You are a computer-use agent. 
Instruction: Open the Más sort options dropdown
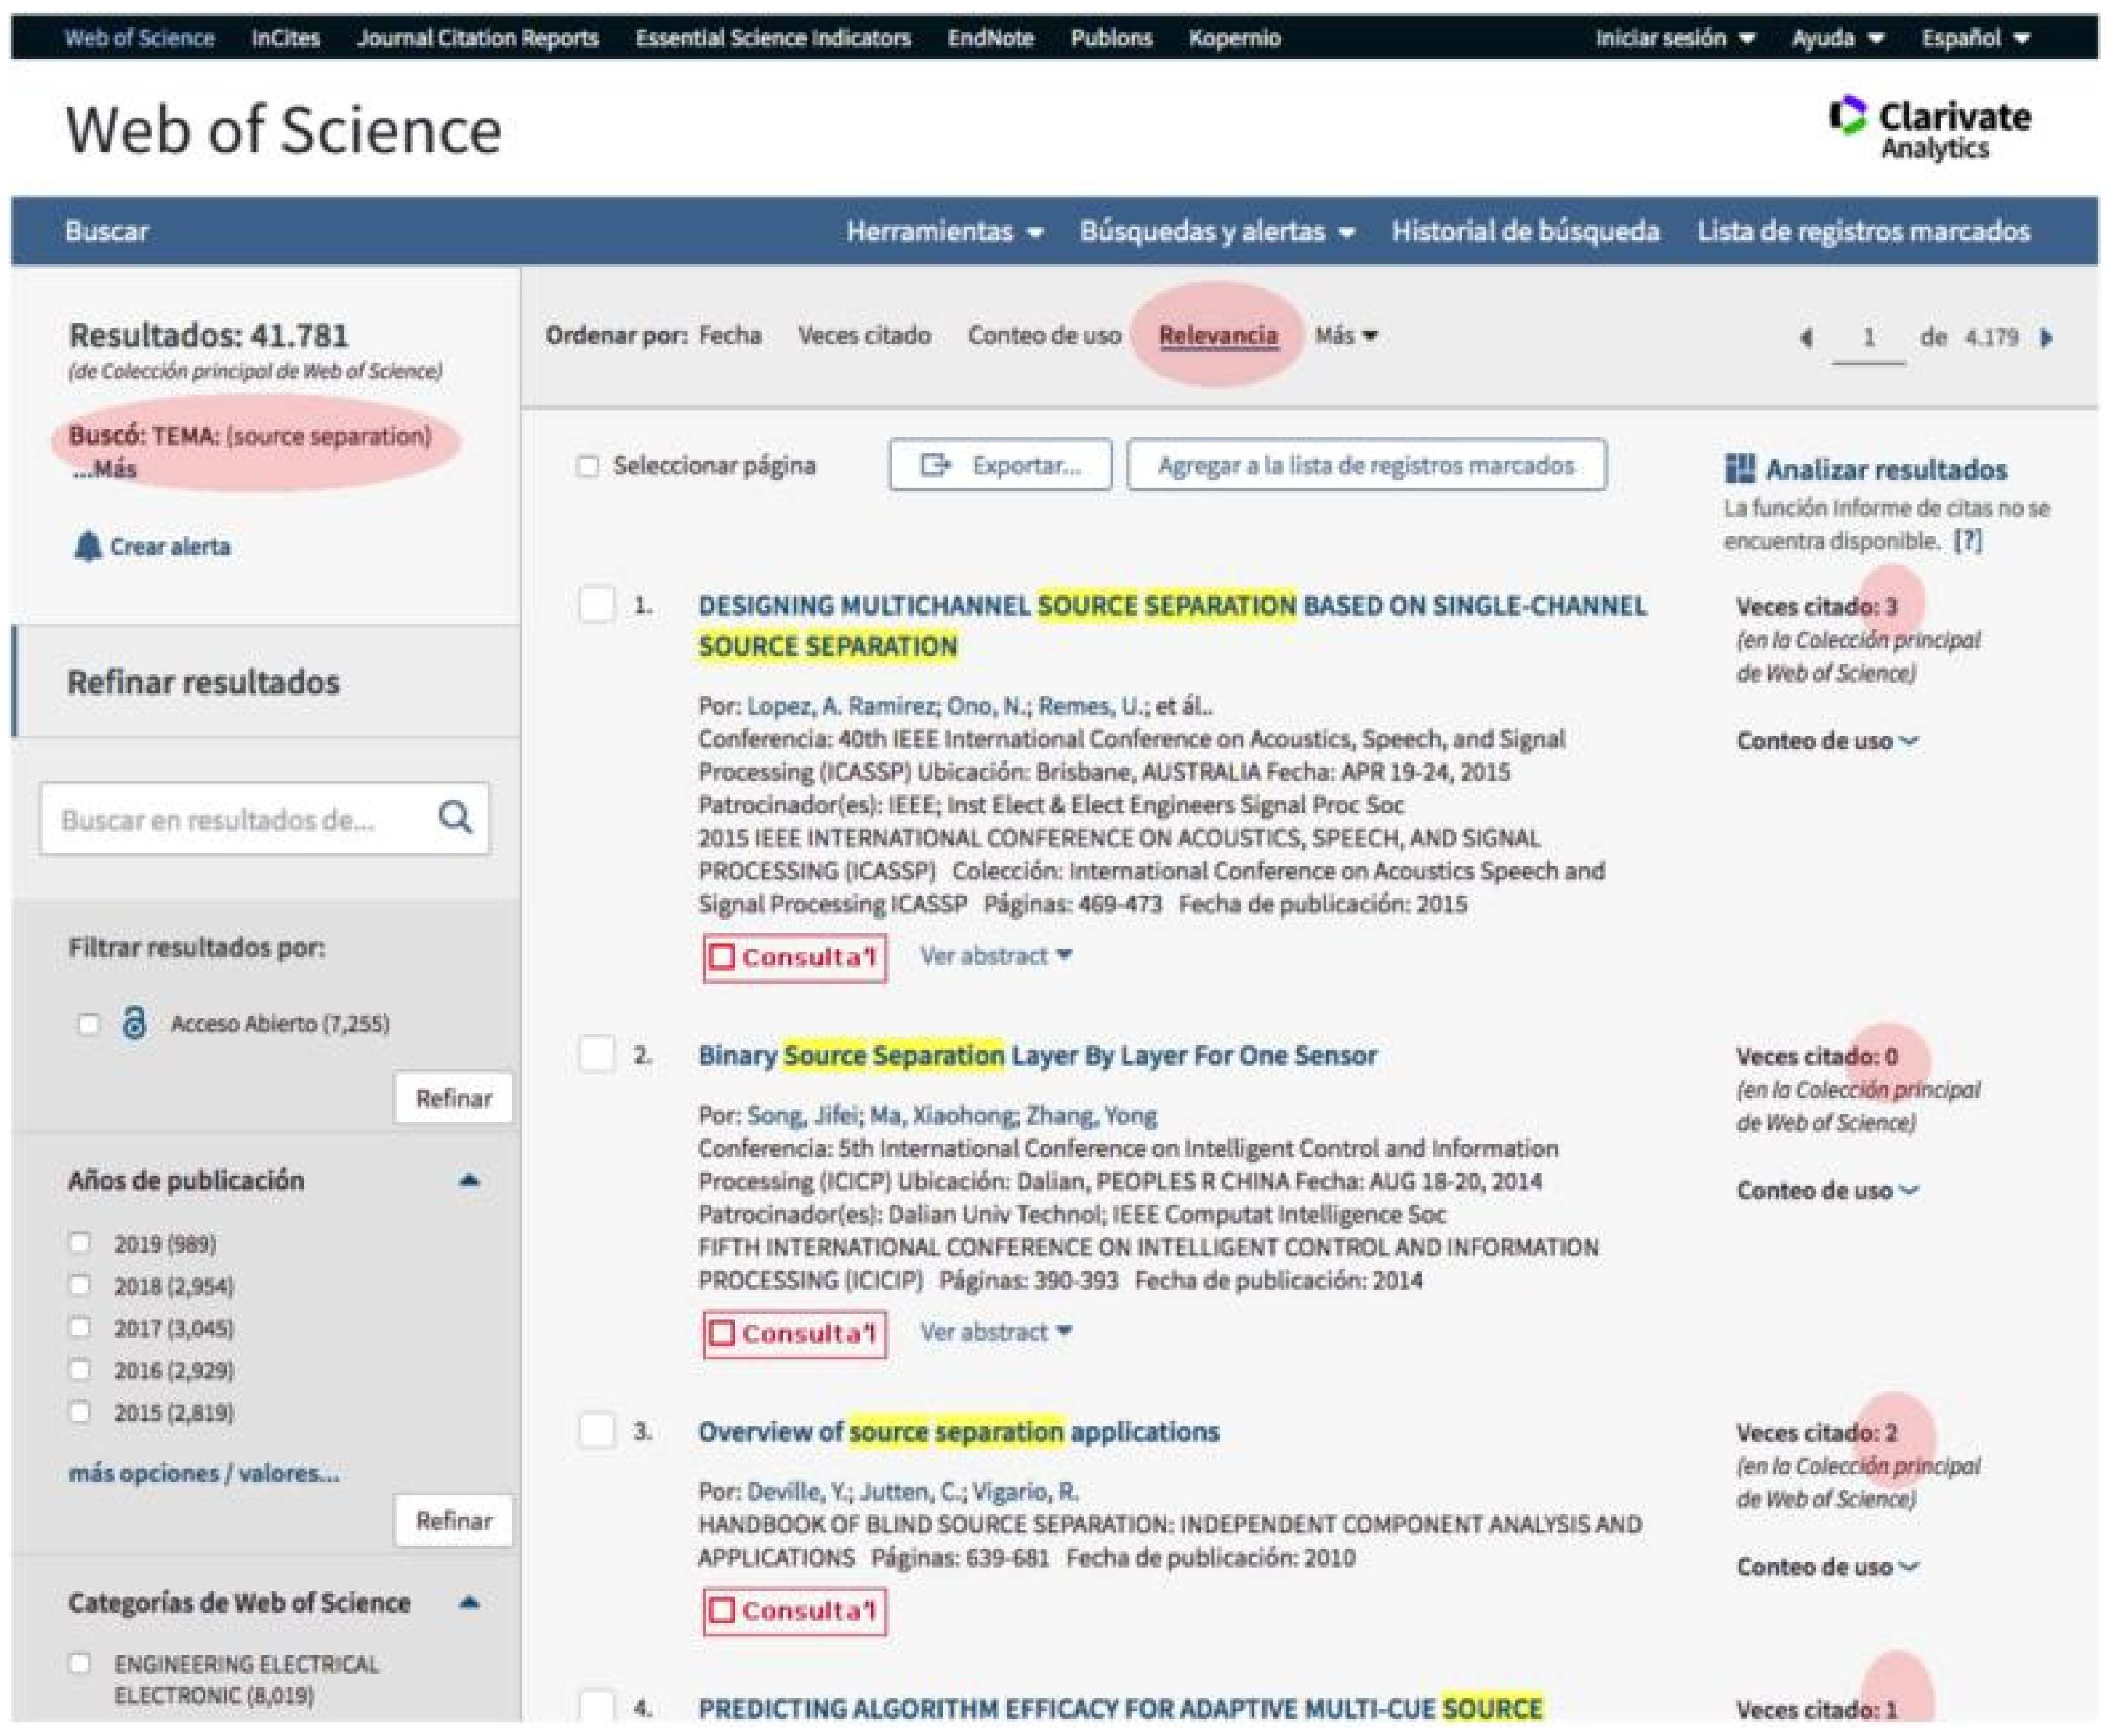1345,336
